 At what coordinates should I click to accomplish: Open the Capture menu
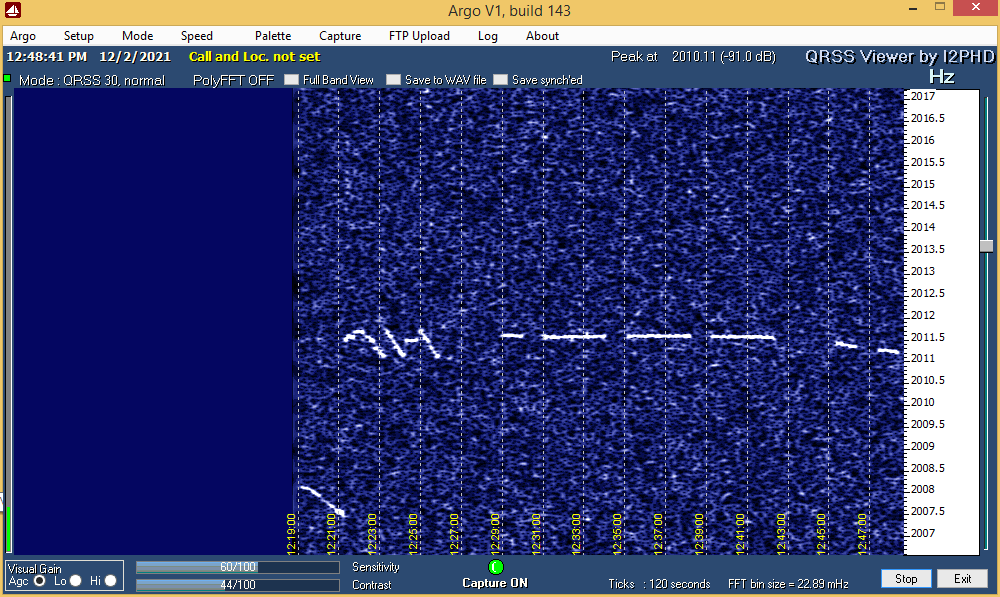pyautogui.click(x=340, y=36)
